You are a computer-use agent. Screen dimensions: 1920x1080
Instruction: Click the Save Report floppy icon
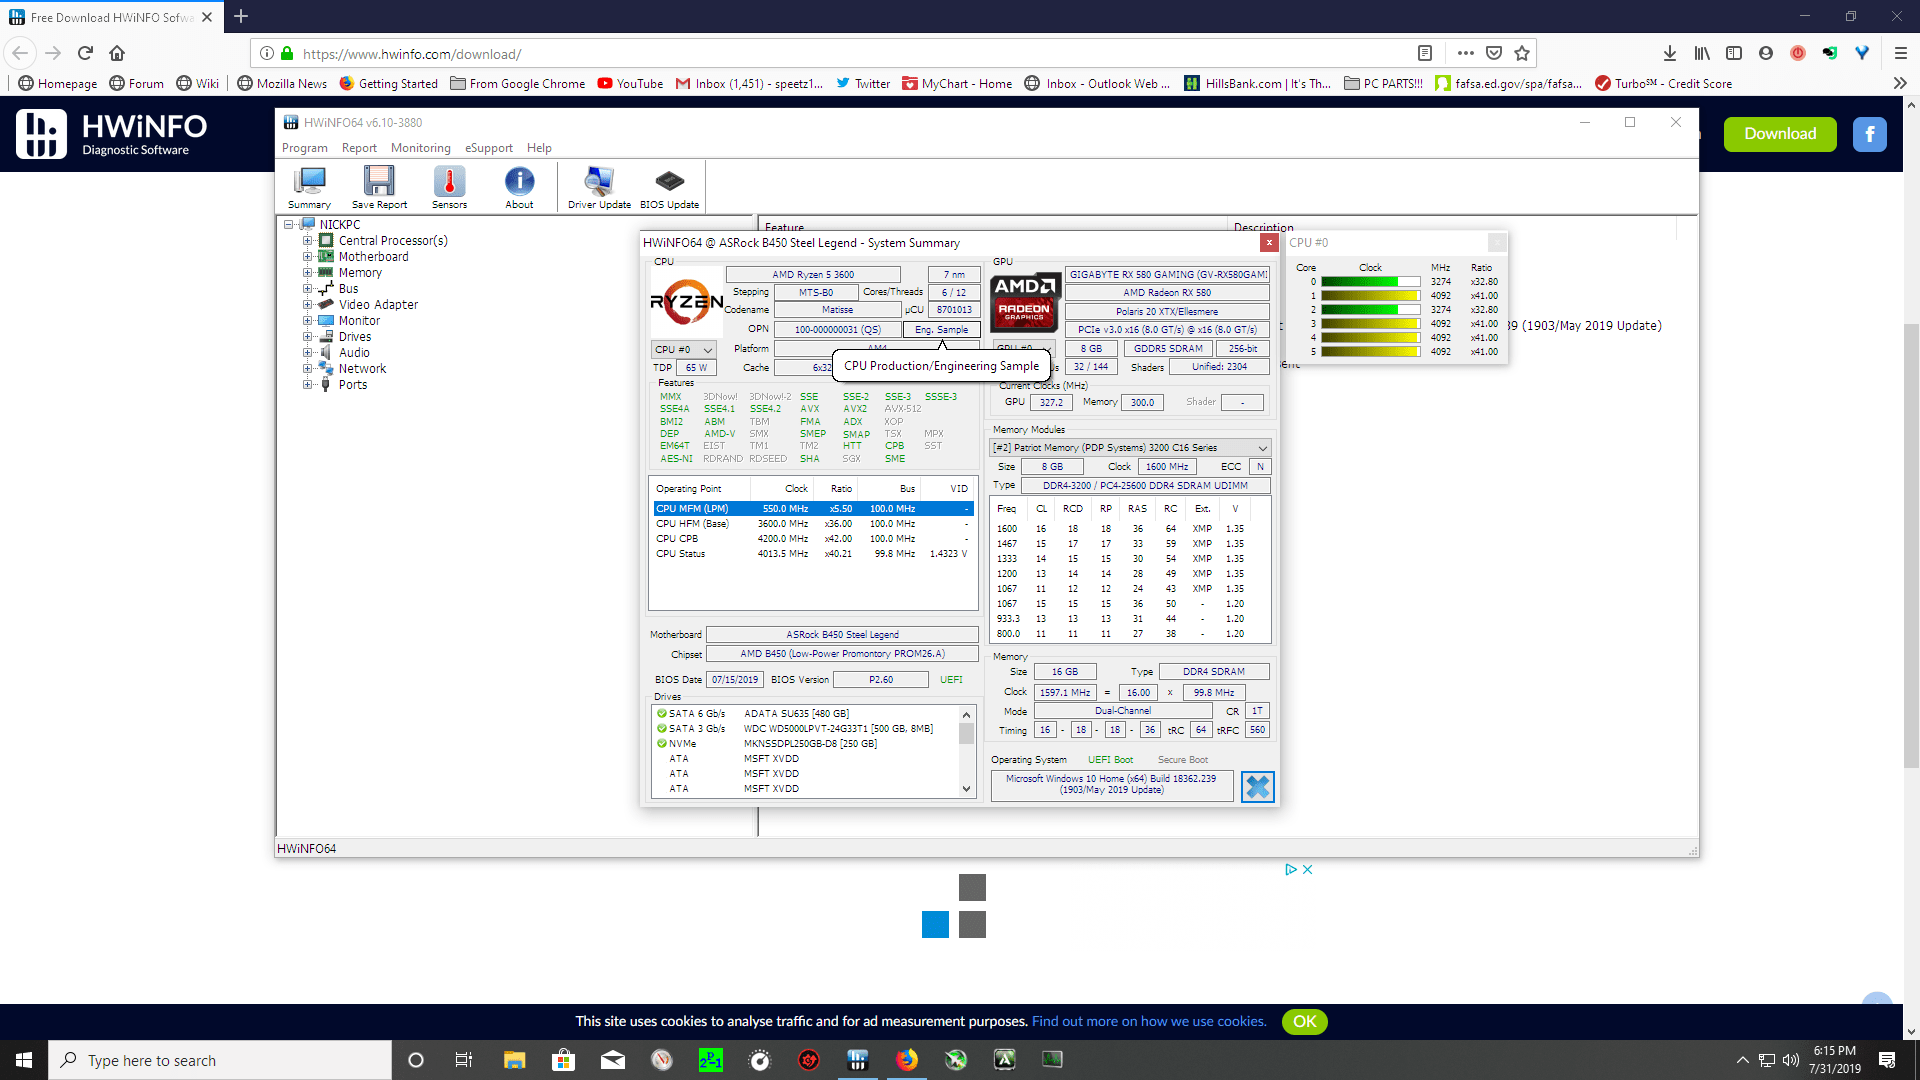click(379, 183)
